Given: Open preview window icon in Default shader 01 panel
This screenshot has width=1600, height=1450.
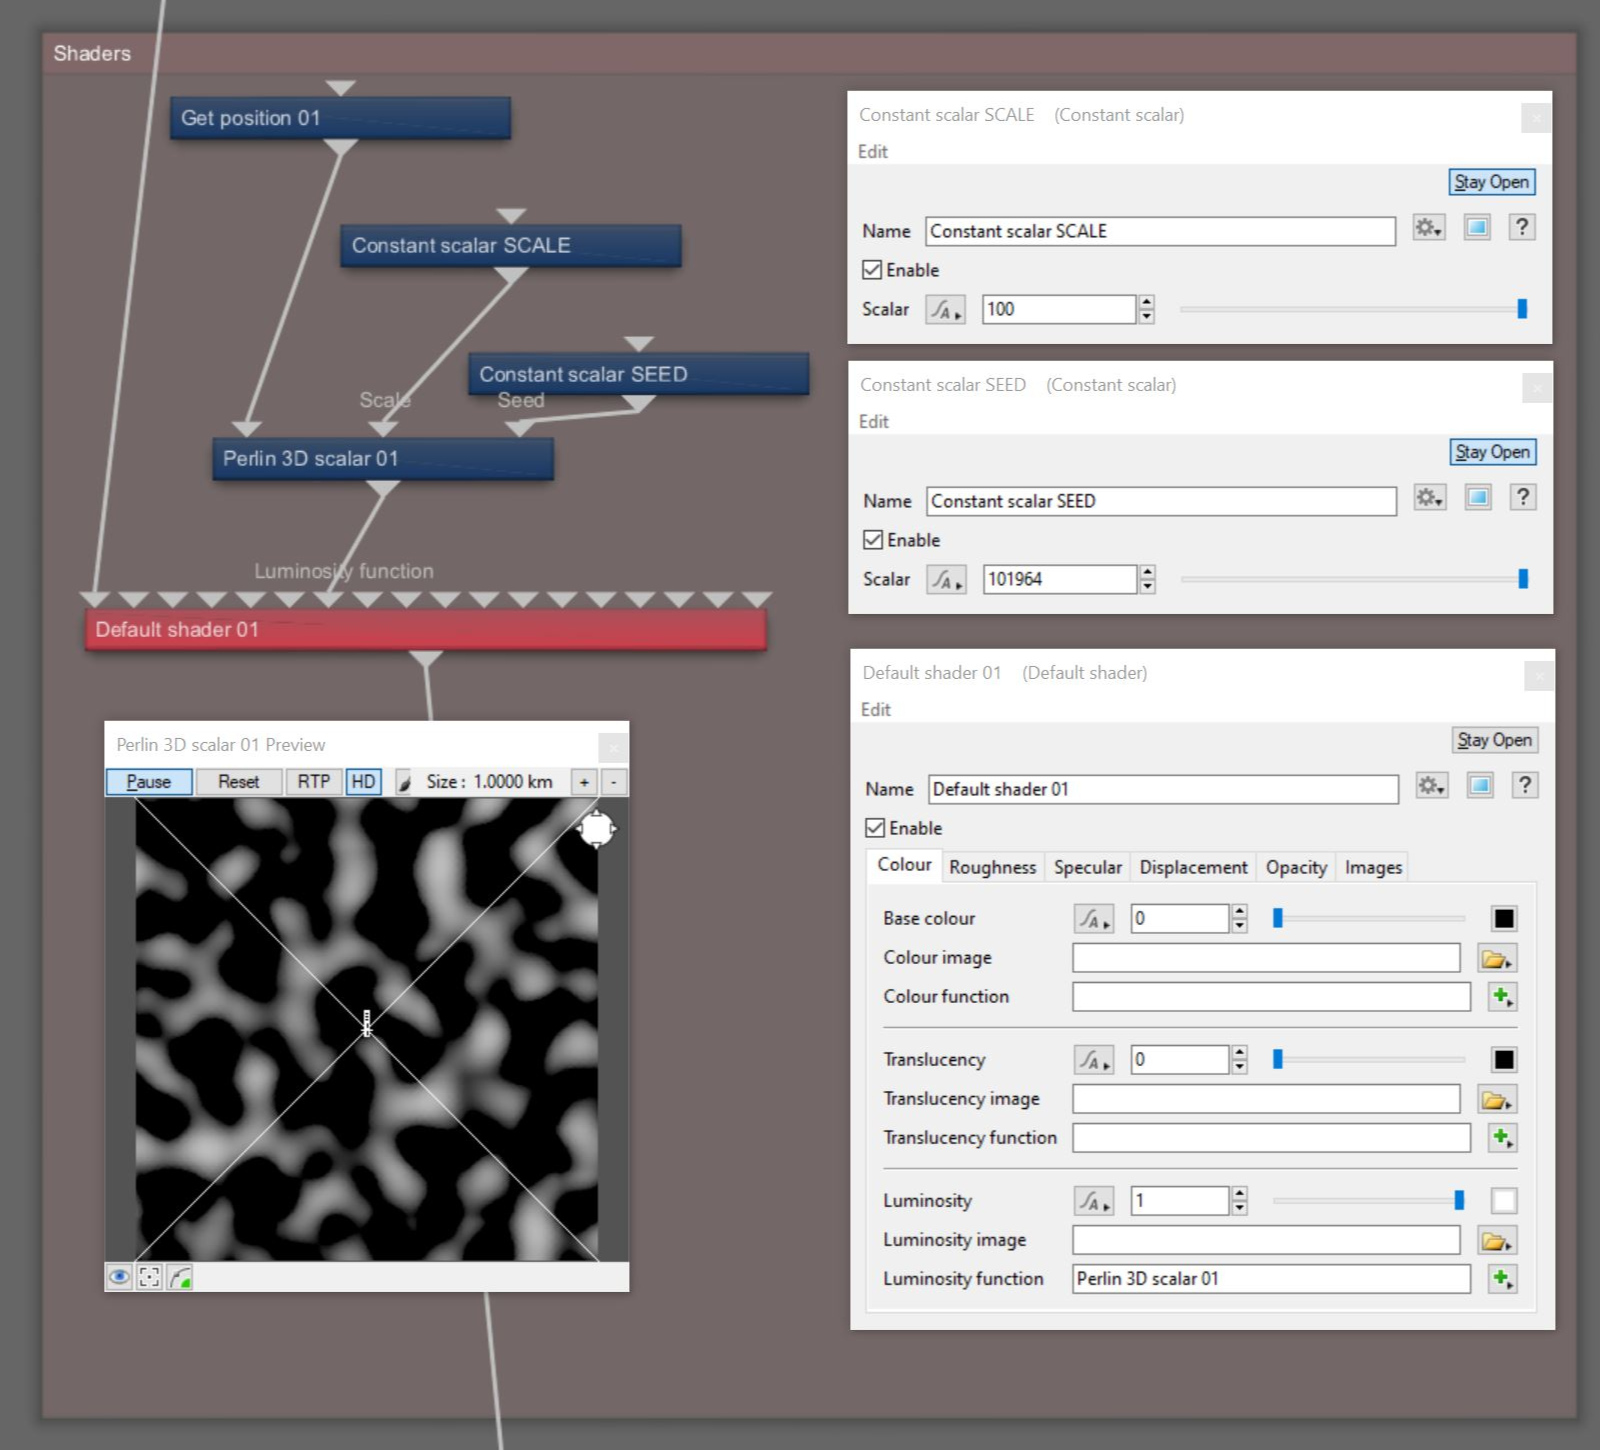Looking at the screenshot, I should point(1480,786).
